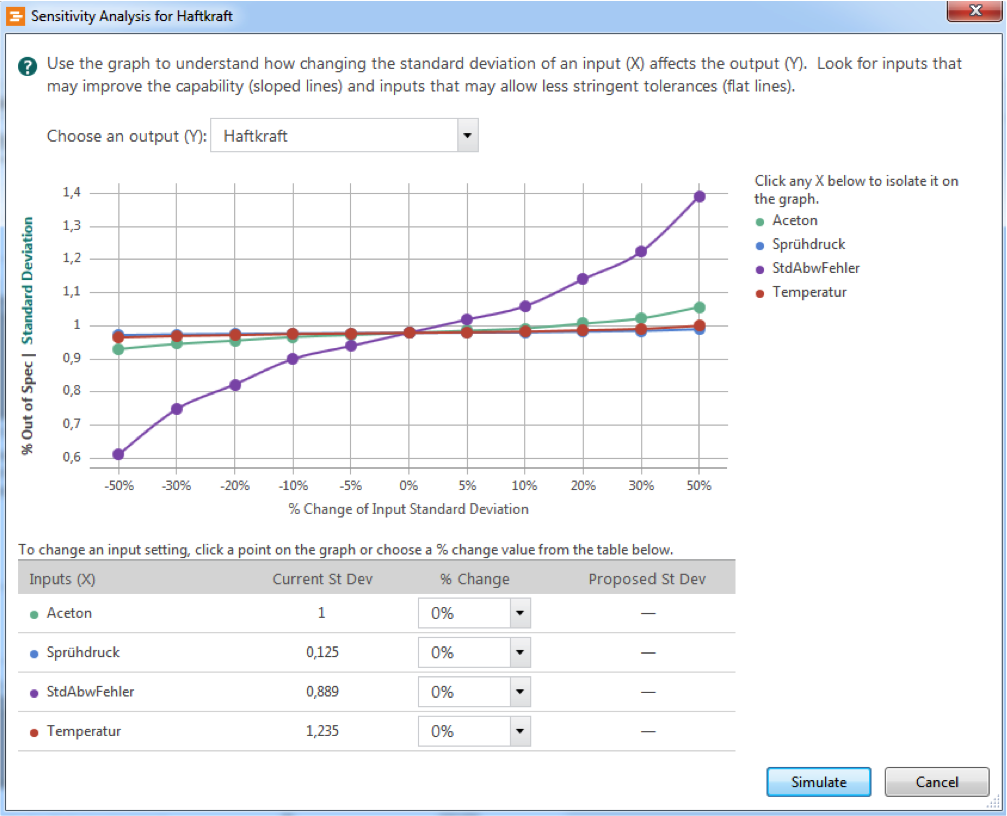Click the Proposed St Dev column header
This screenshot has width=1007, height=816.
(647, 579)
